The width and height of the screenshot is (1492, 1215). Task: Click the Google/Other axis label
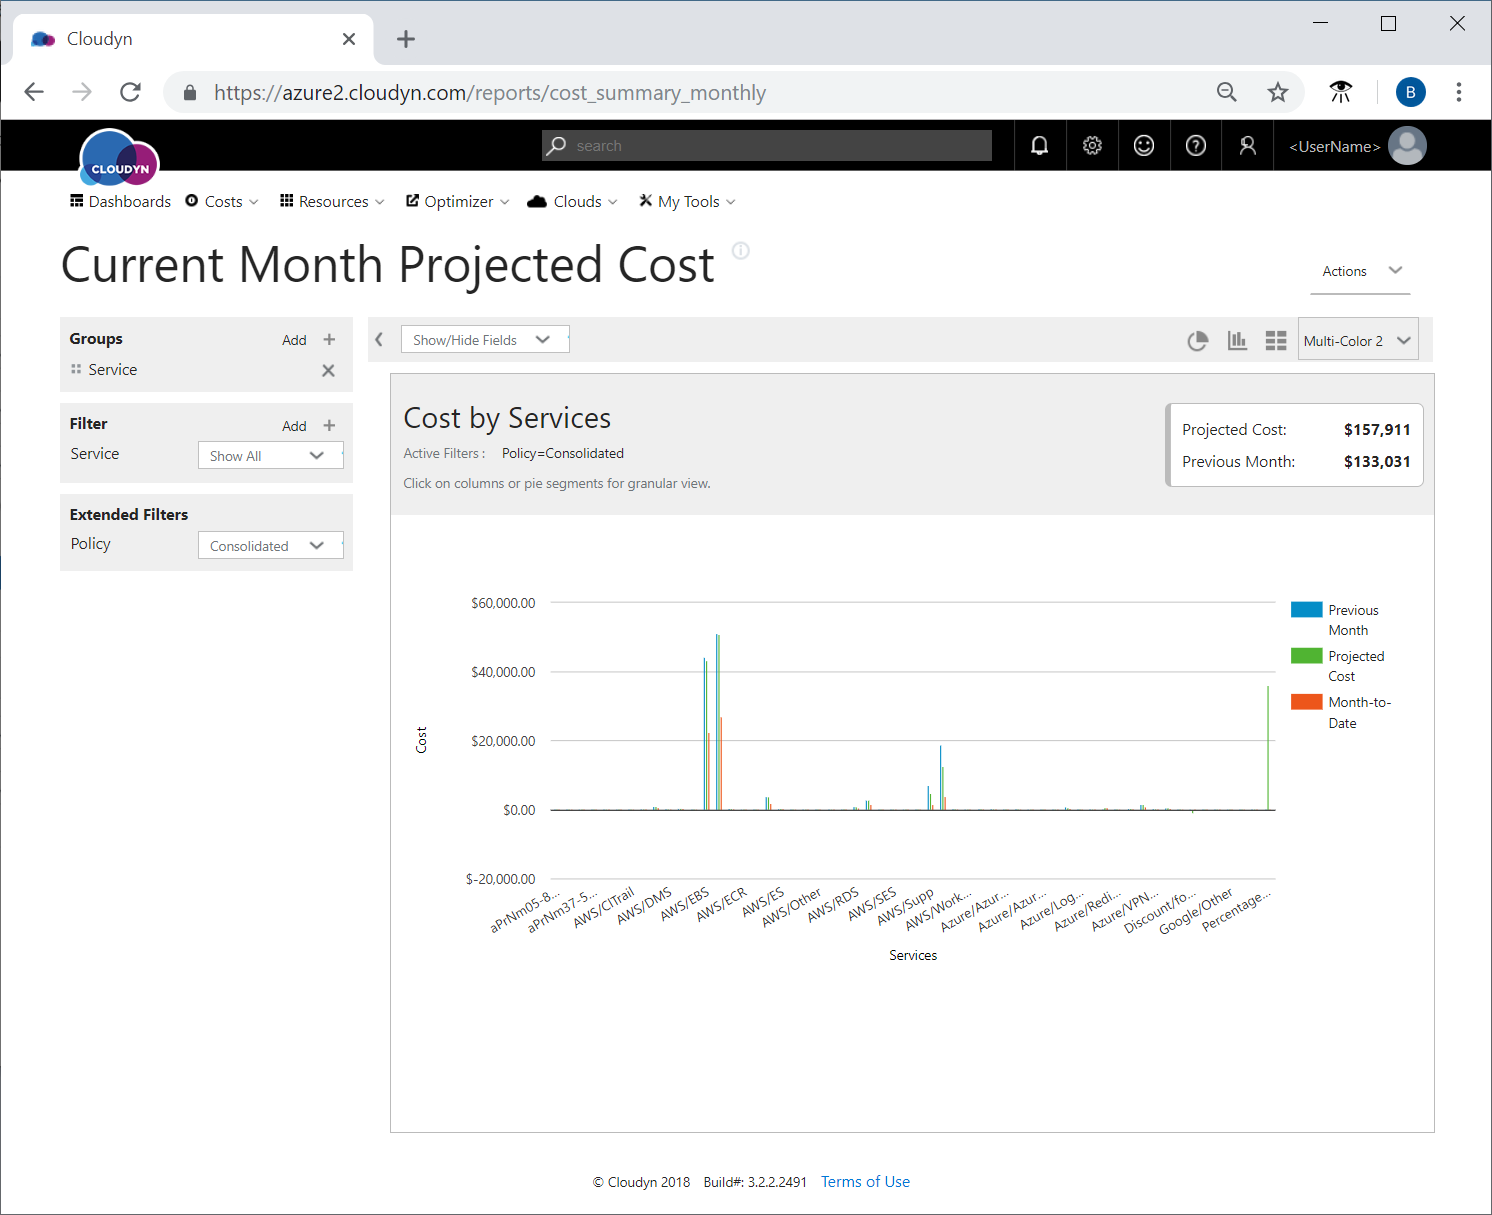(1196, 911)
